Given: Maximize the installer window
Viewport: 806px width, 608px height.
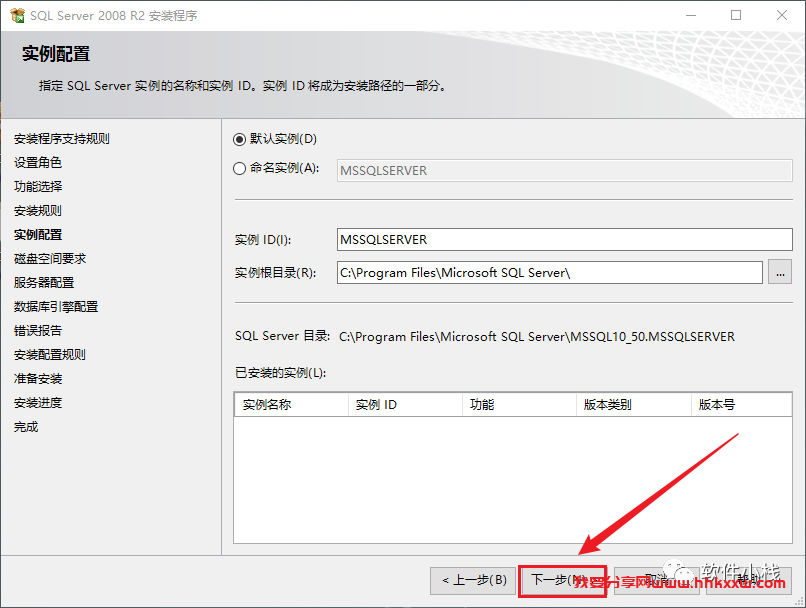Looking at the screenshot, I should [x=736, y=15].
